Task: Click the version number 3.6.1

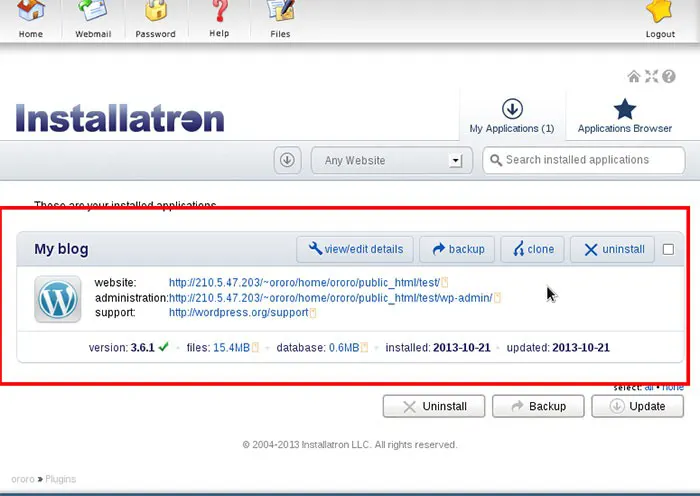Action: [x=142, y=347]
